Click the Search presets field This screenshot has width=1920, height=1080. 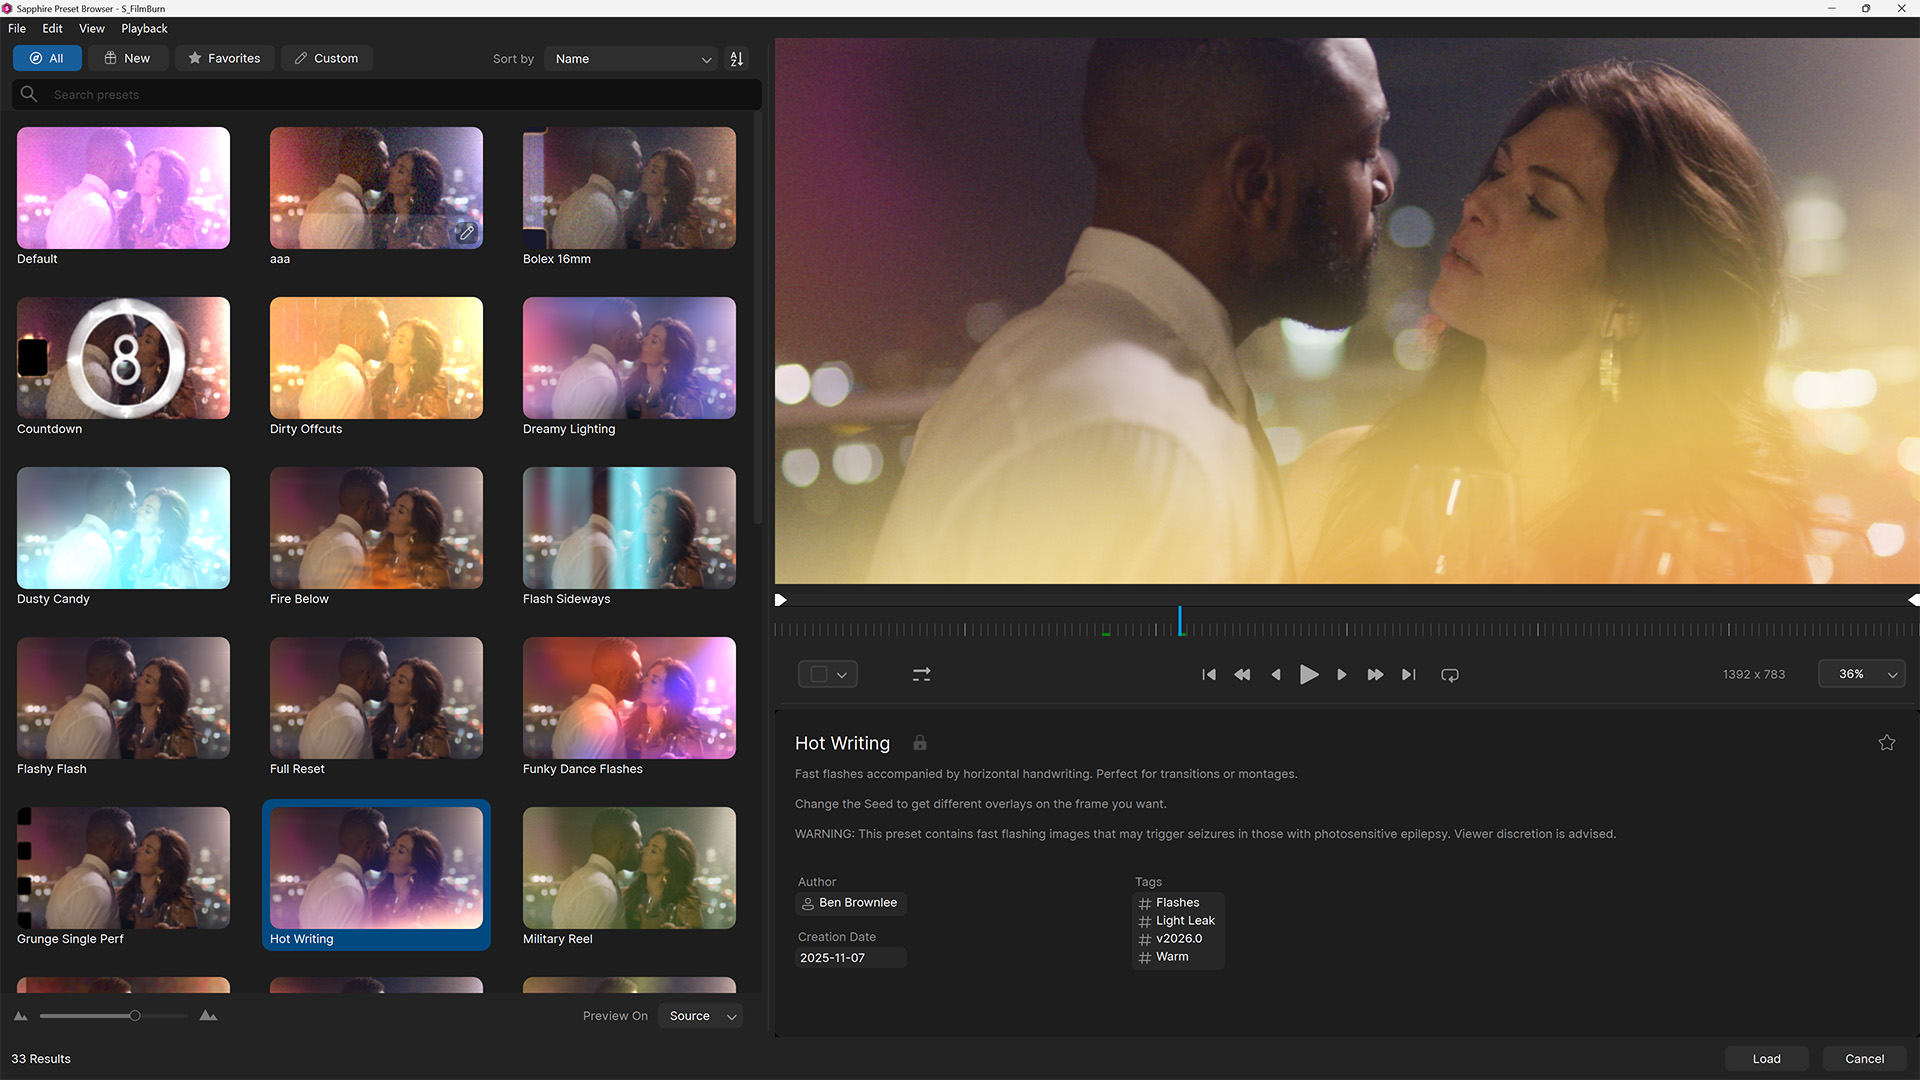pyautogui.click(x=387, y=94)
